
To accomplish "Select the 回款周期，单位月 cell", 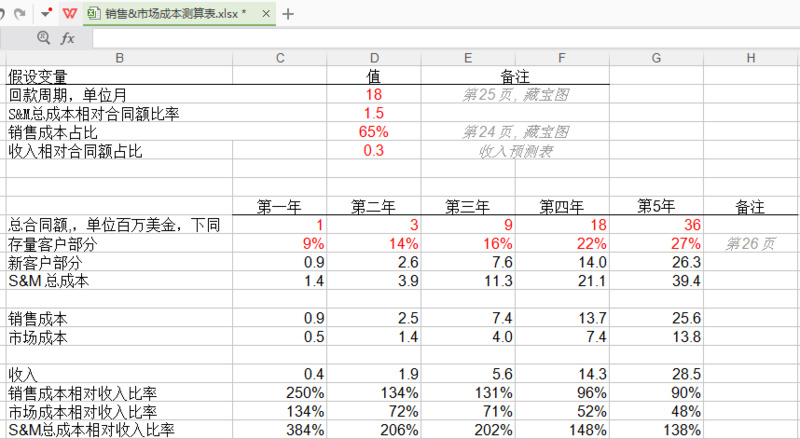I will pos(119,94).
